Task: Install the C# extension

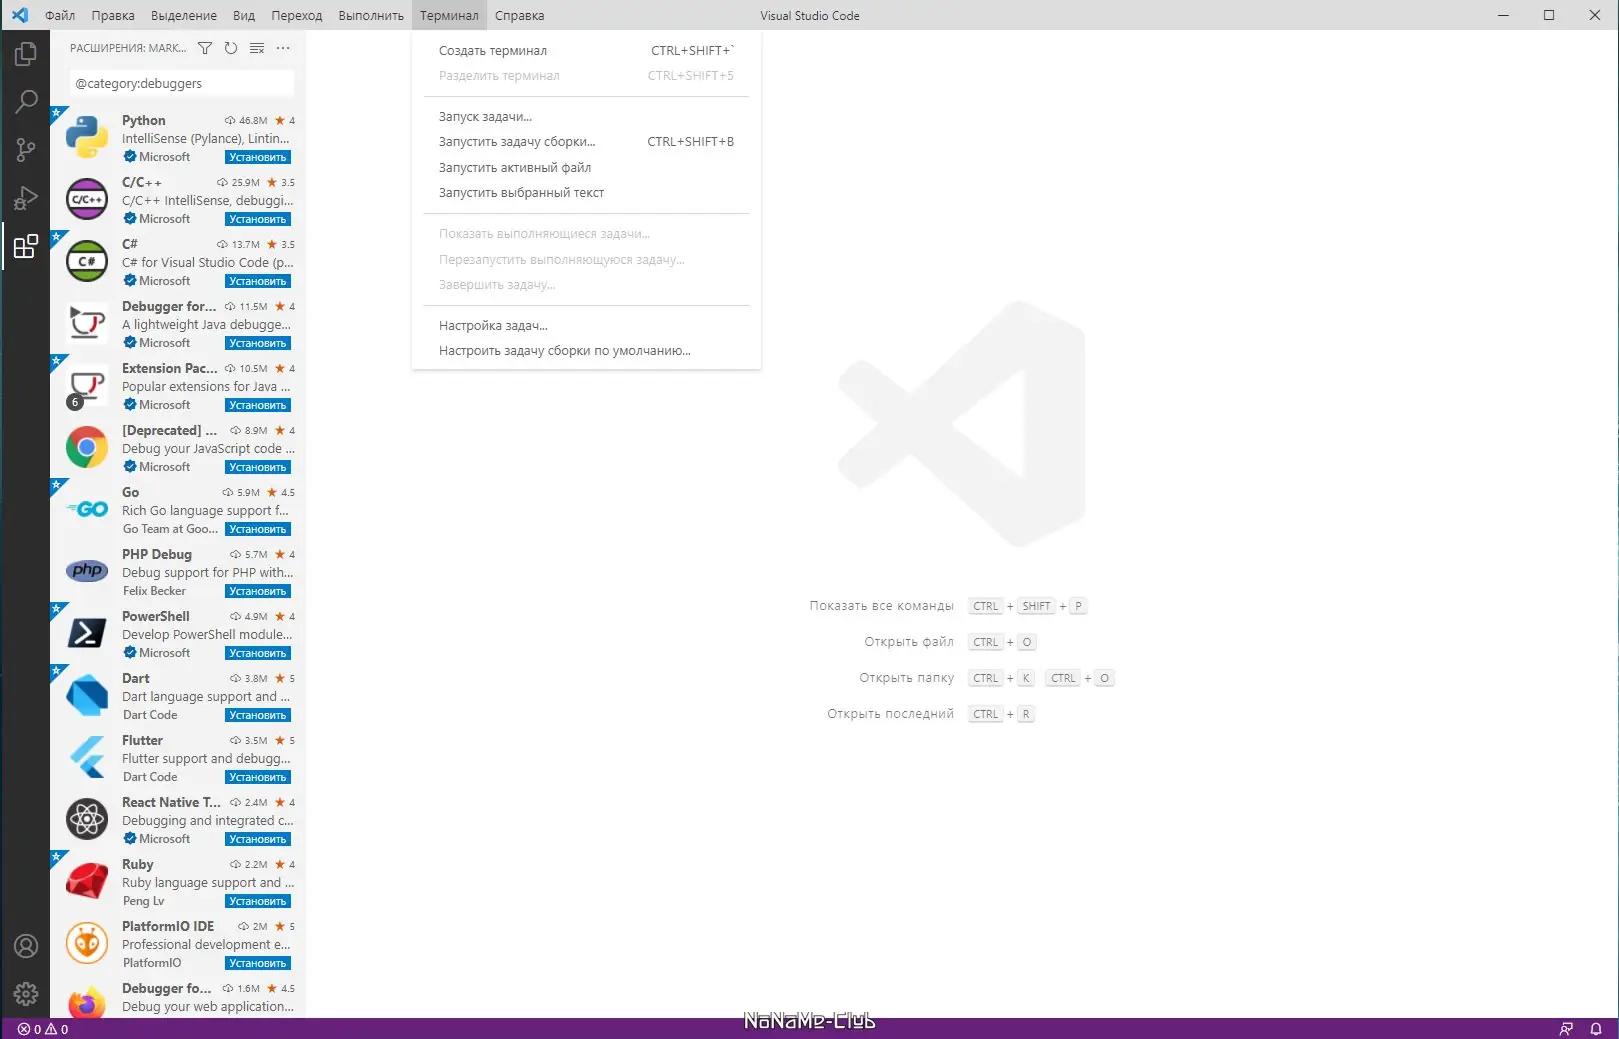Action: click(x=258, y=281)
